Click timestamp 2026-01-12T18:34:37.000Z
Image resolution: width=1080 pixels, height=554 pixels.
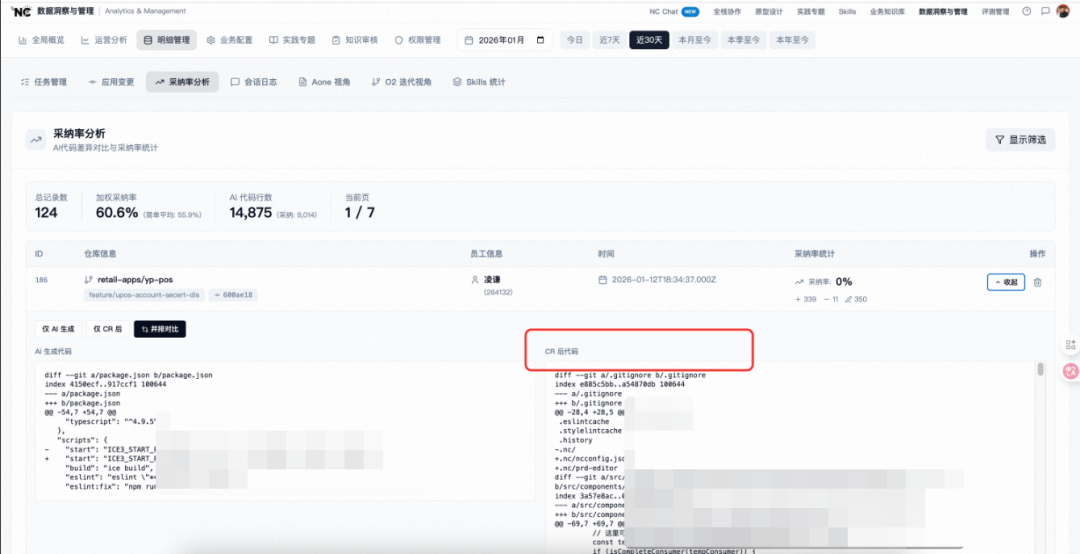[x=665, y=280]
